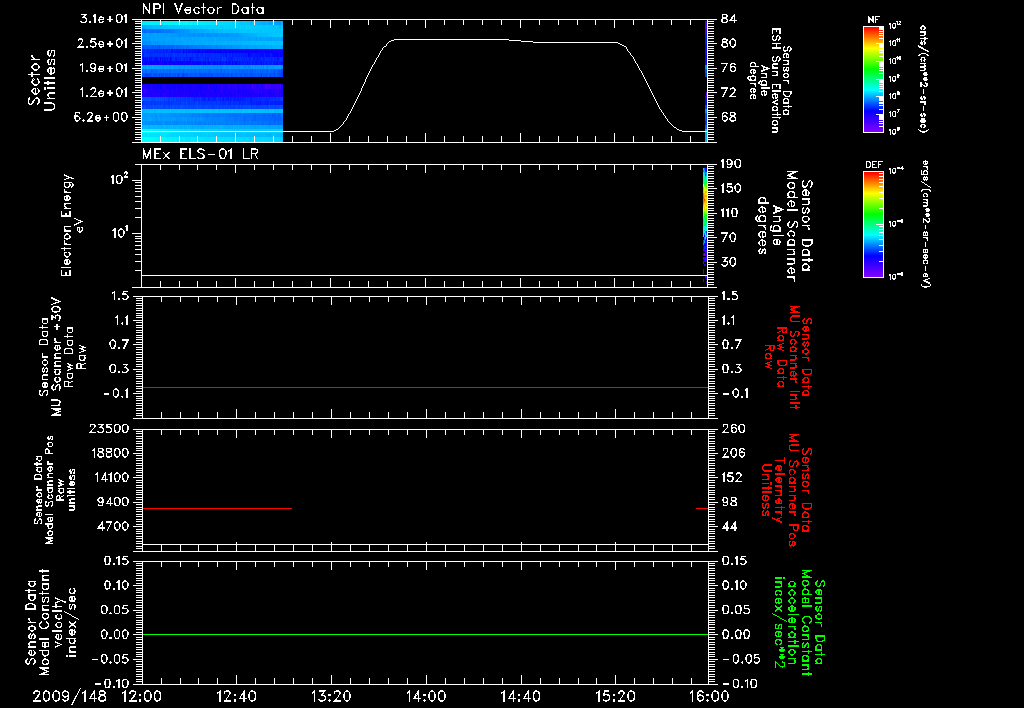
Task: Click the '18800' scanner position tick value
Action: (108, 453)
